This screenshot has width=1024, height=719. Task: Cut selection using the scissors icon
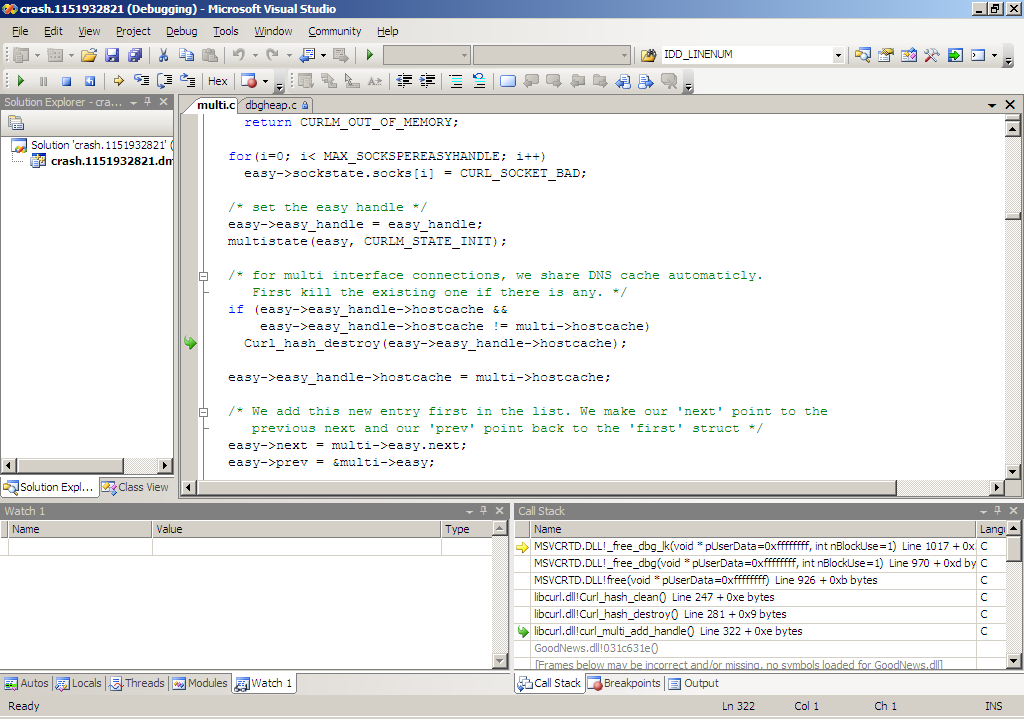pos(163,55)
